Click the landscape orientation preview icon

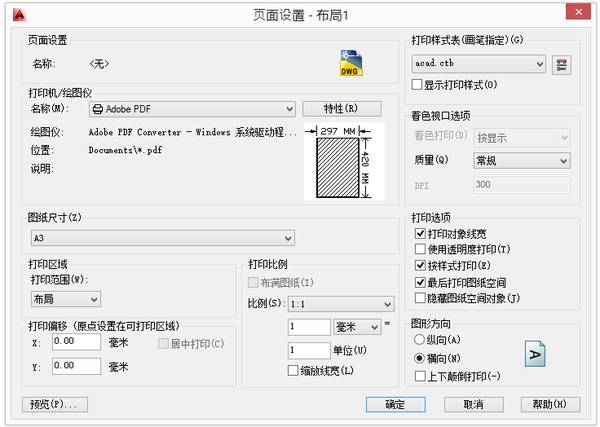tap(535, 353)
